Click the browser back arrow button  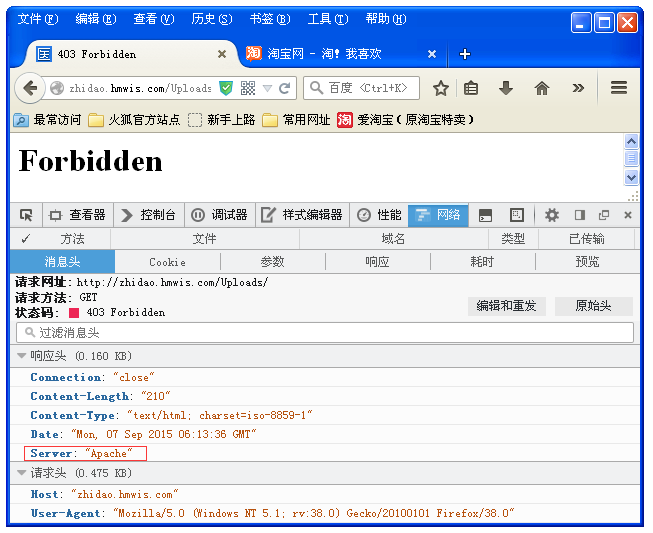point(30,88)
